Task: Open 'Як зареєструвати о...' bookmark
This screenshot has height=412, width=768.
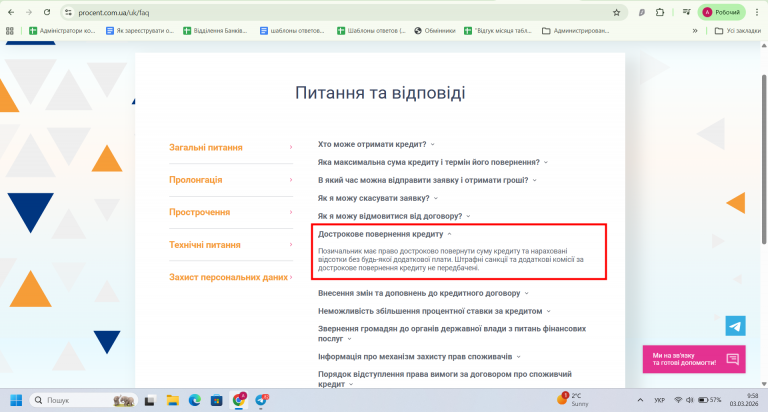Action: [140, 30]
